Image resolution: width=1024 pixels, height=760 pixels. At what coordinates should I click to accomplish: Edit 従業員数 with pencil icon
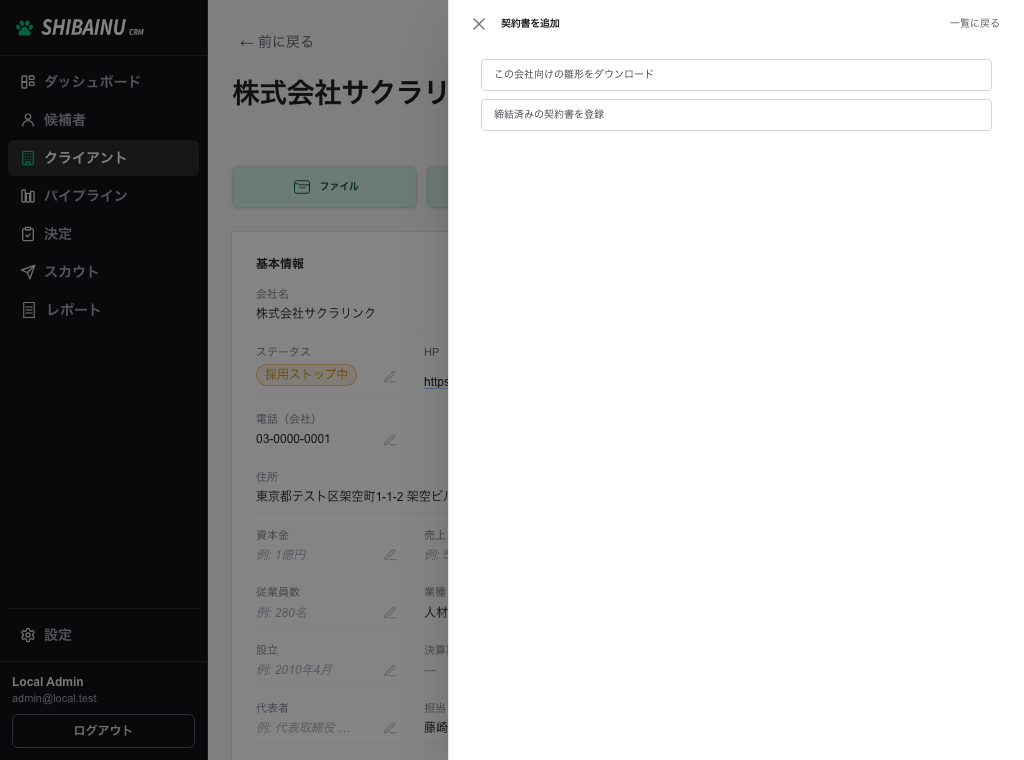390,613
